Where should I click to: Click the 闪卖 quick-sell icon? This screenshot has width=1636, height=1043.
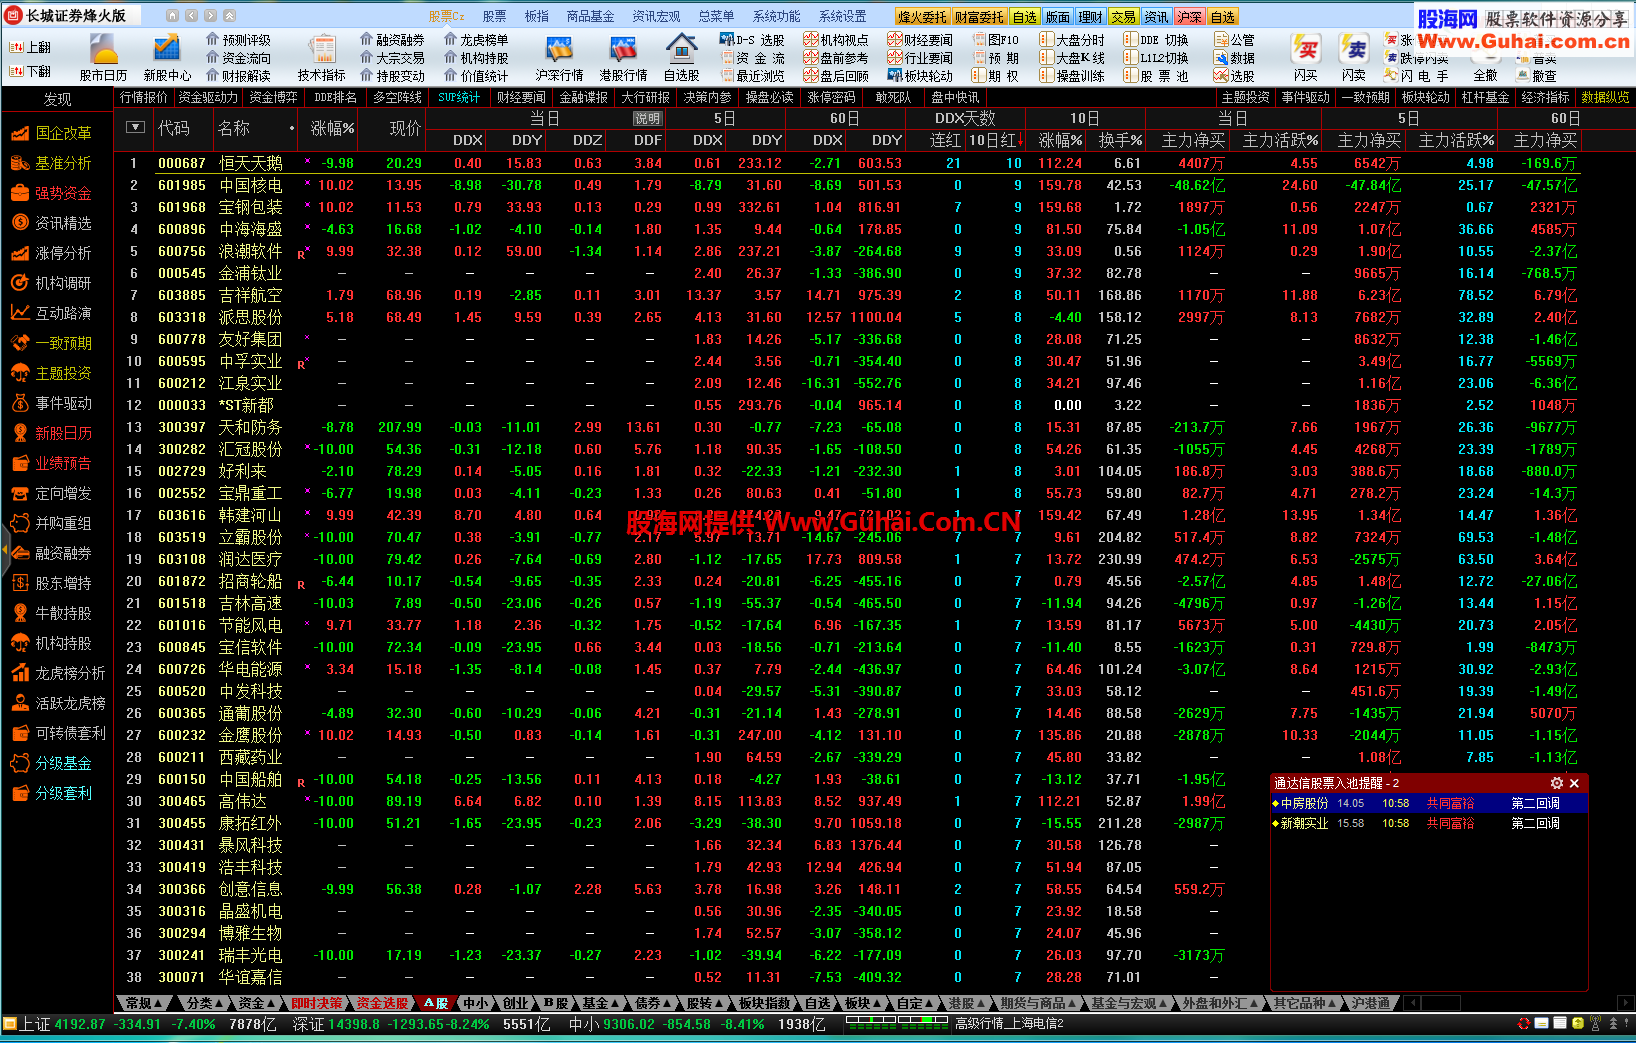[1354, 57]
